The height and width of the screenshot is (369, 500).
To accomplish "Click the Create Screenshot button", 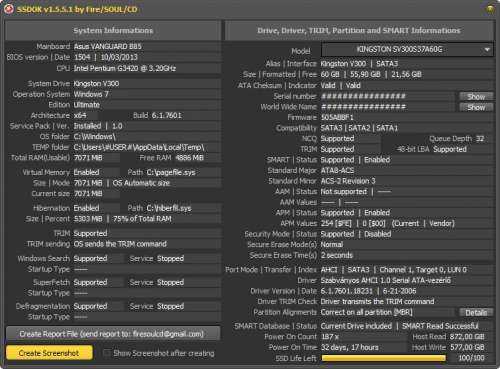I will tap(49, 353).
